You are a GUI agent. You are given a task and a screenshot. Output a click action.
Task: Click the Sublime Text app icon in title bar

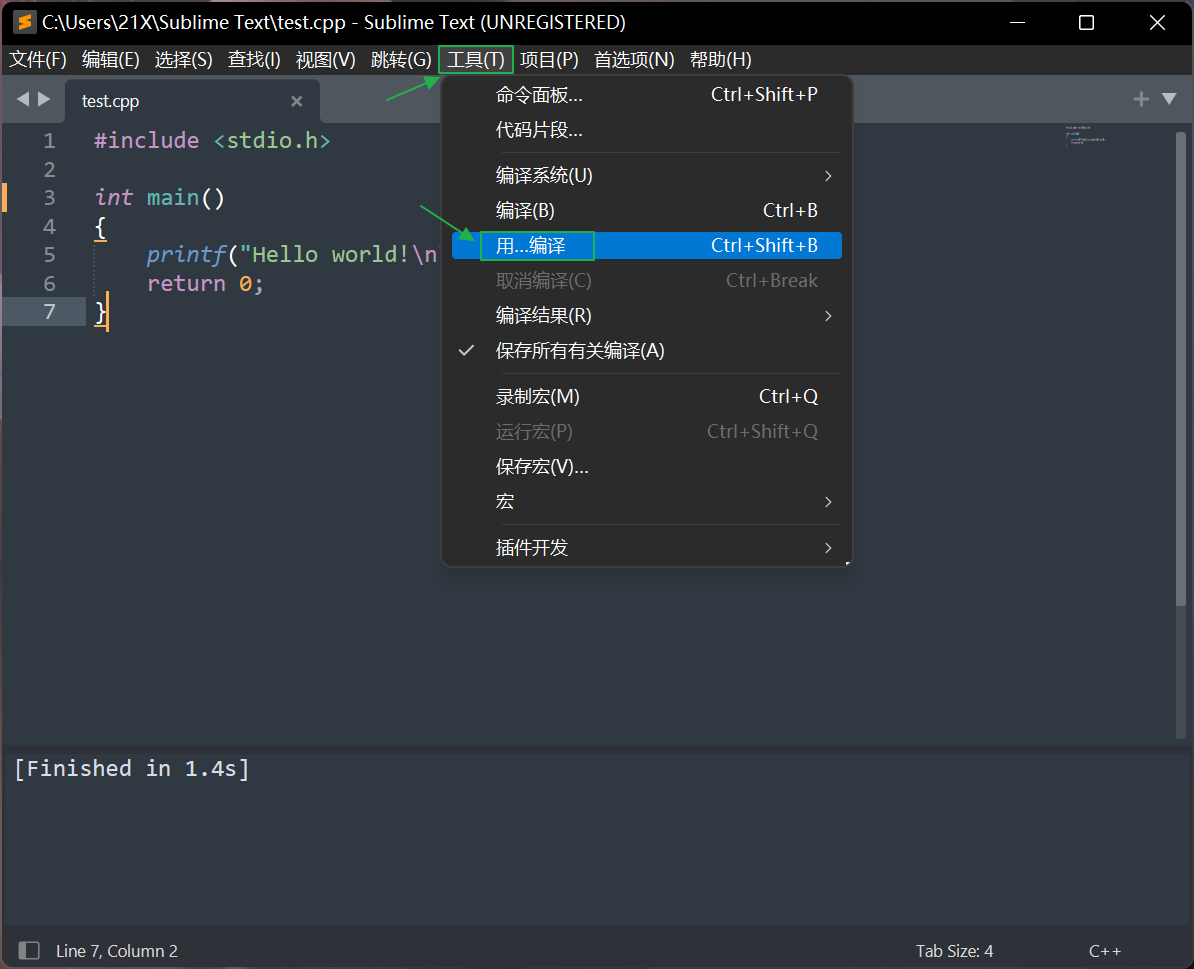point(24,22)
